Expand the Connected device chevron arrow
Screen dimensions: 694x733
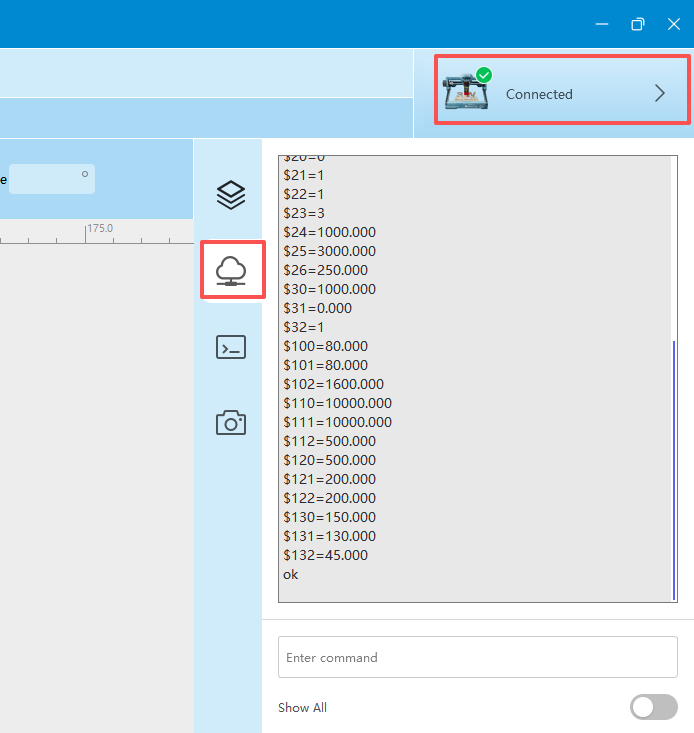659,93
